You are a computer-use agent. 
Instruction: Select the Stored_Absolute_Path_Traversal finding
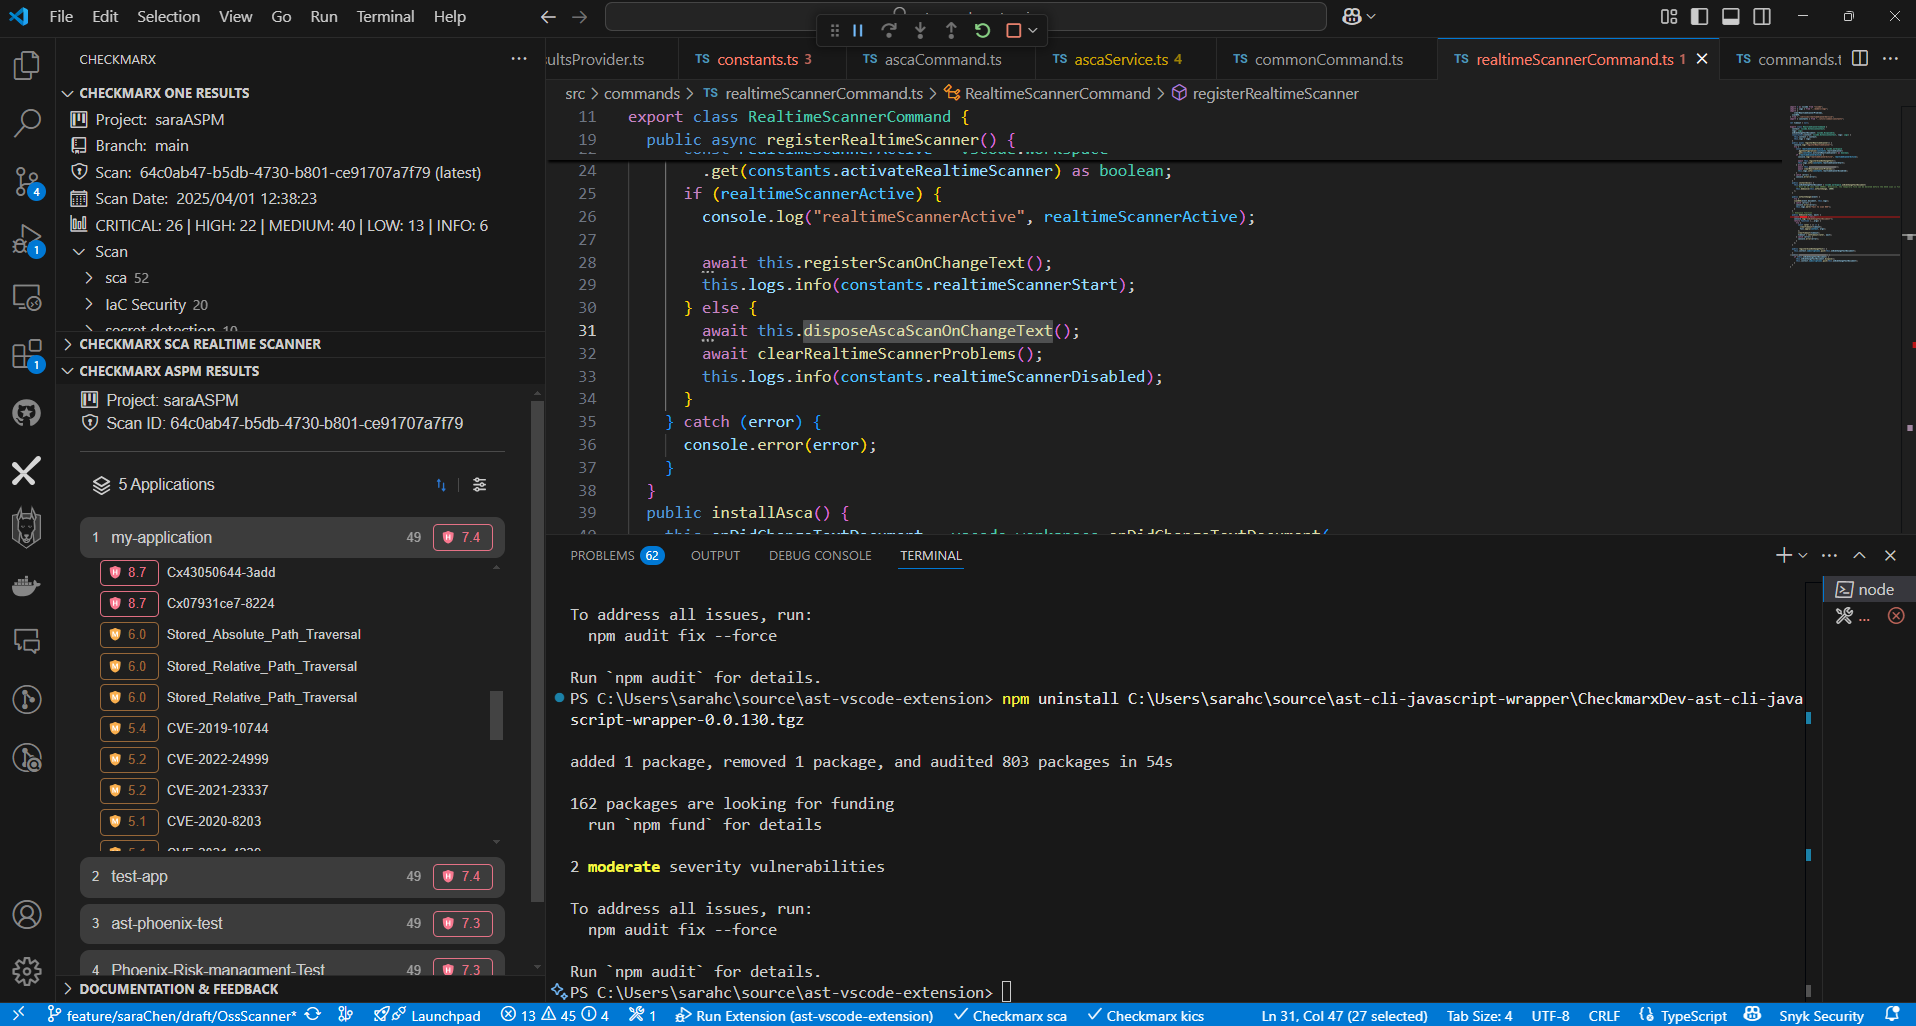click(263, 635)
